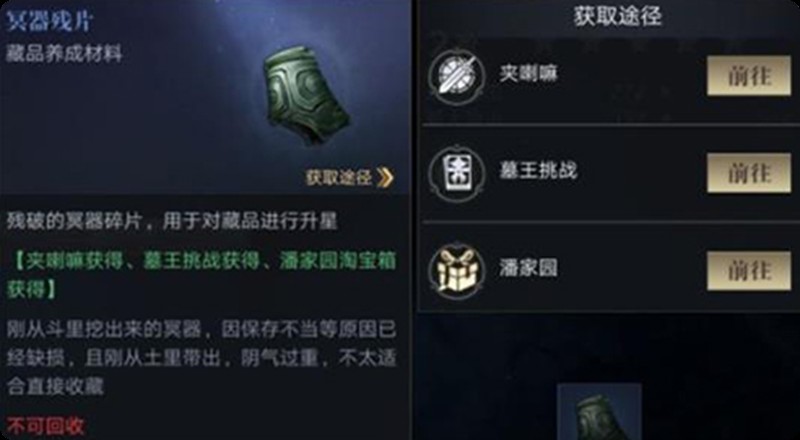Click the 获取途径 panel header
Viewport: 800px width, 440px height.
617,16
